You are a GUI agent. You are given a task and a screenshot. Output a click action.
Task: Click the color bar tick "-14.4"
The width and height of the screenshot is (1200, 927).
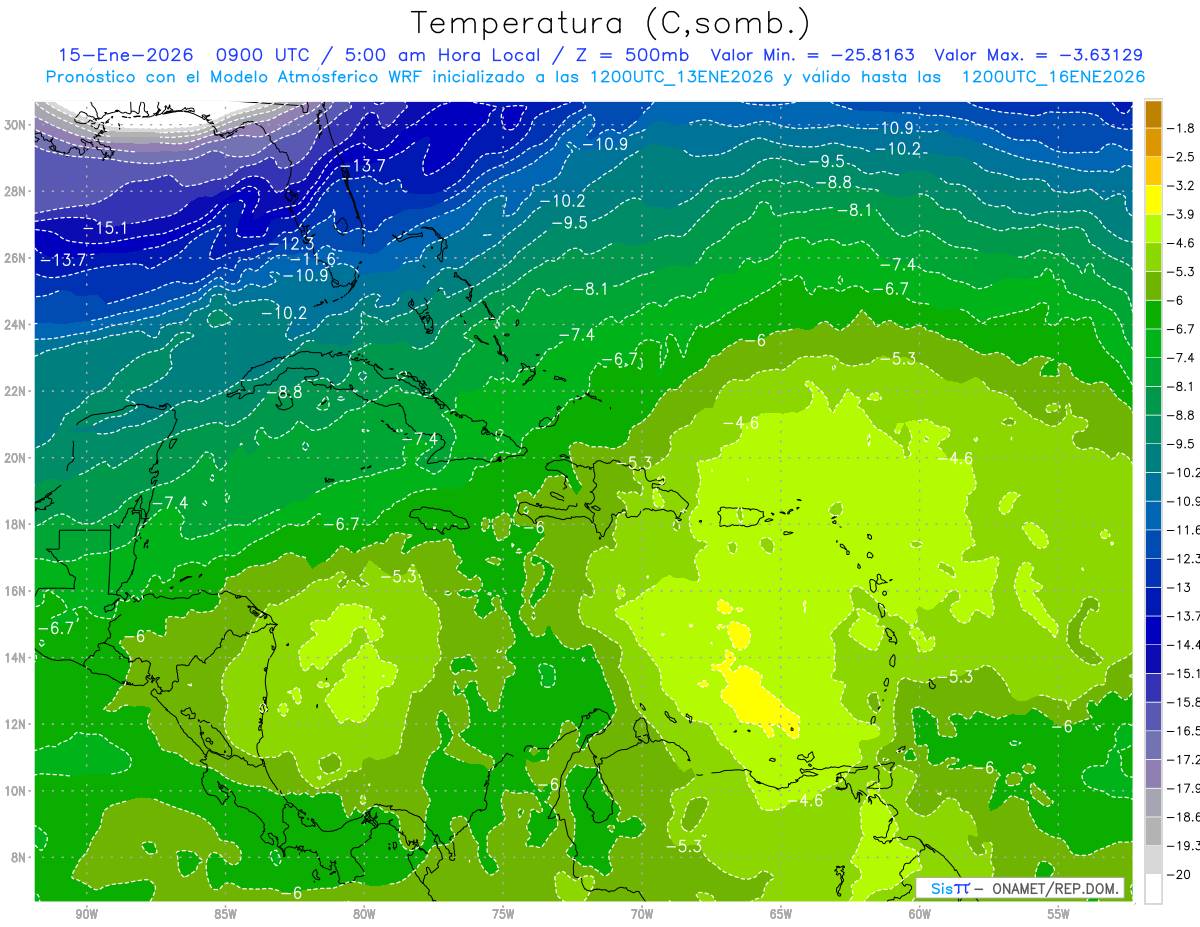tap(1186, 645)
